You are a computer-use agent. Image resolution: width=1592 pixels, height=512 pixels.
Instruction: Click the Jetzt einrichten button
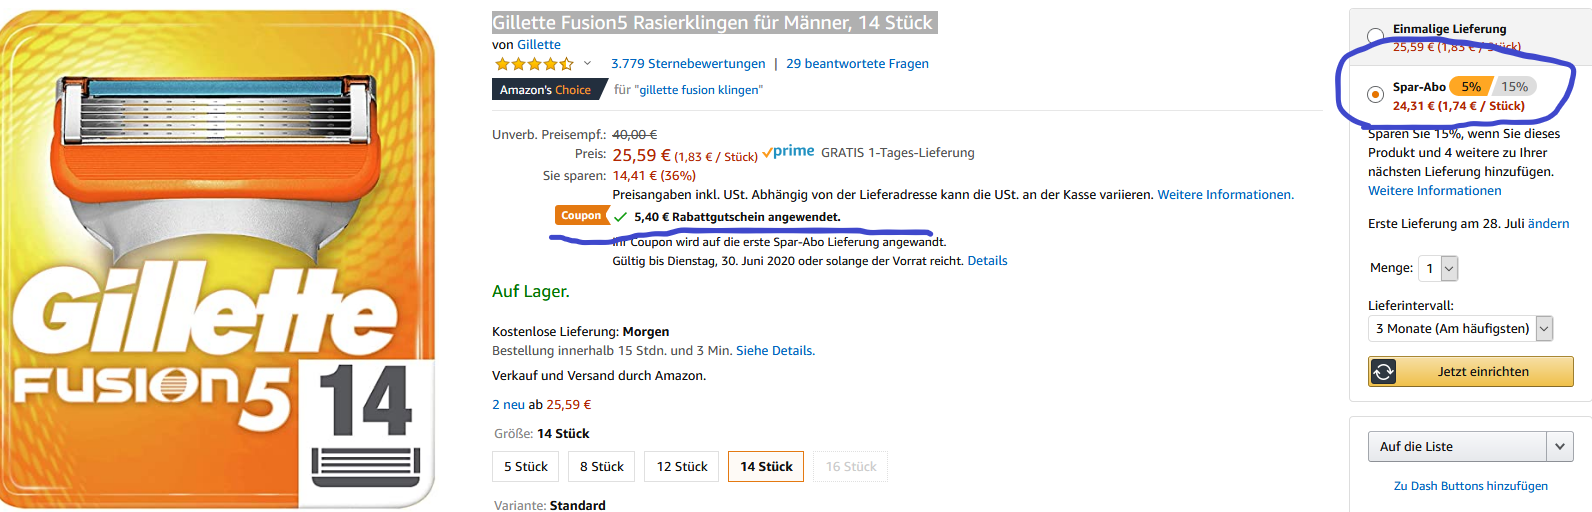click(x=1471, y=372)
